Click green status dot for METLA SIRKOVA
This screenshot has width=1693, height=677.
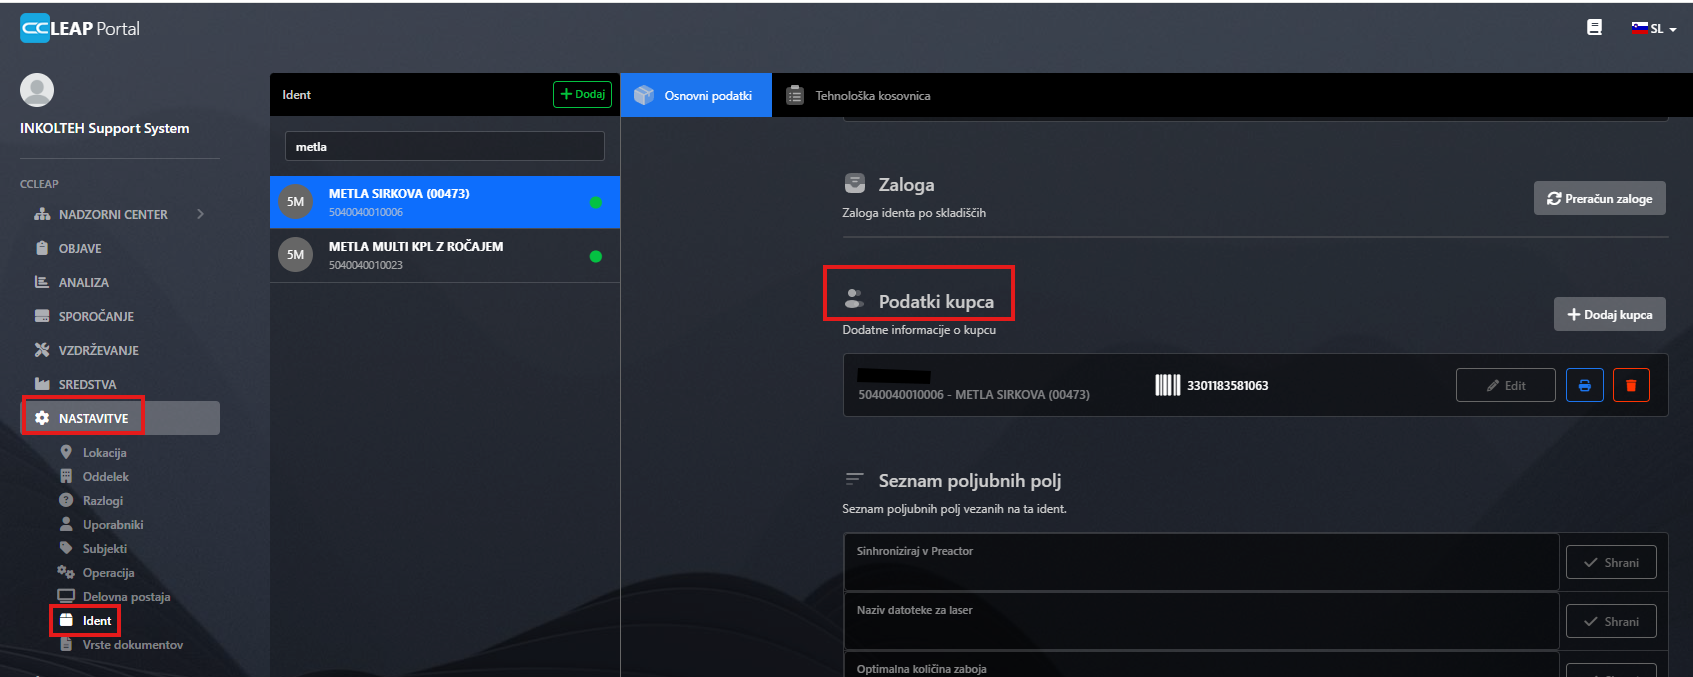(595, 203)
